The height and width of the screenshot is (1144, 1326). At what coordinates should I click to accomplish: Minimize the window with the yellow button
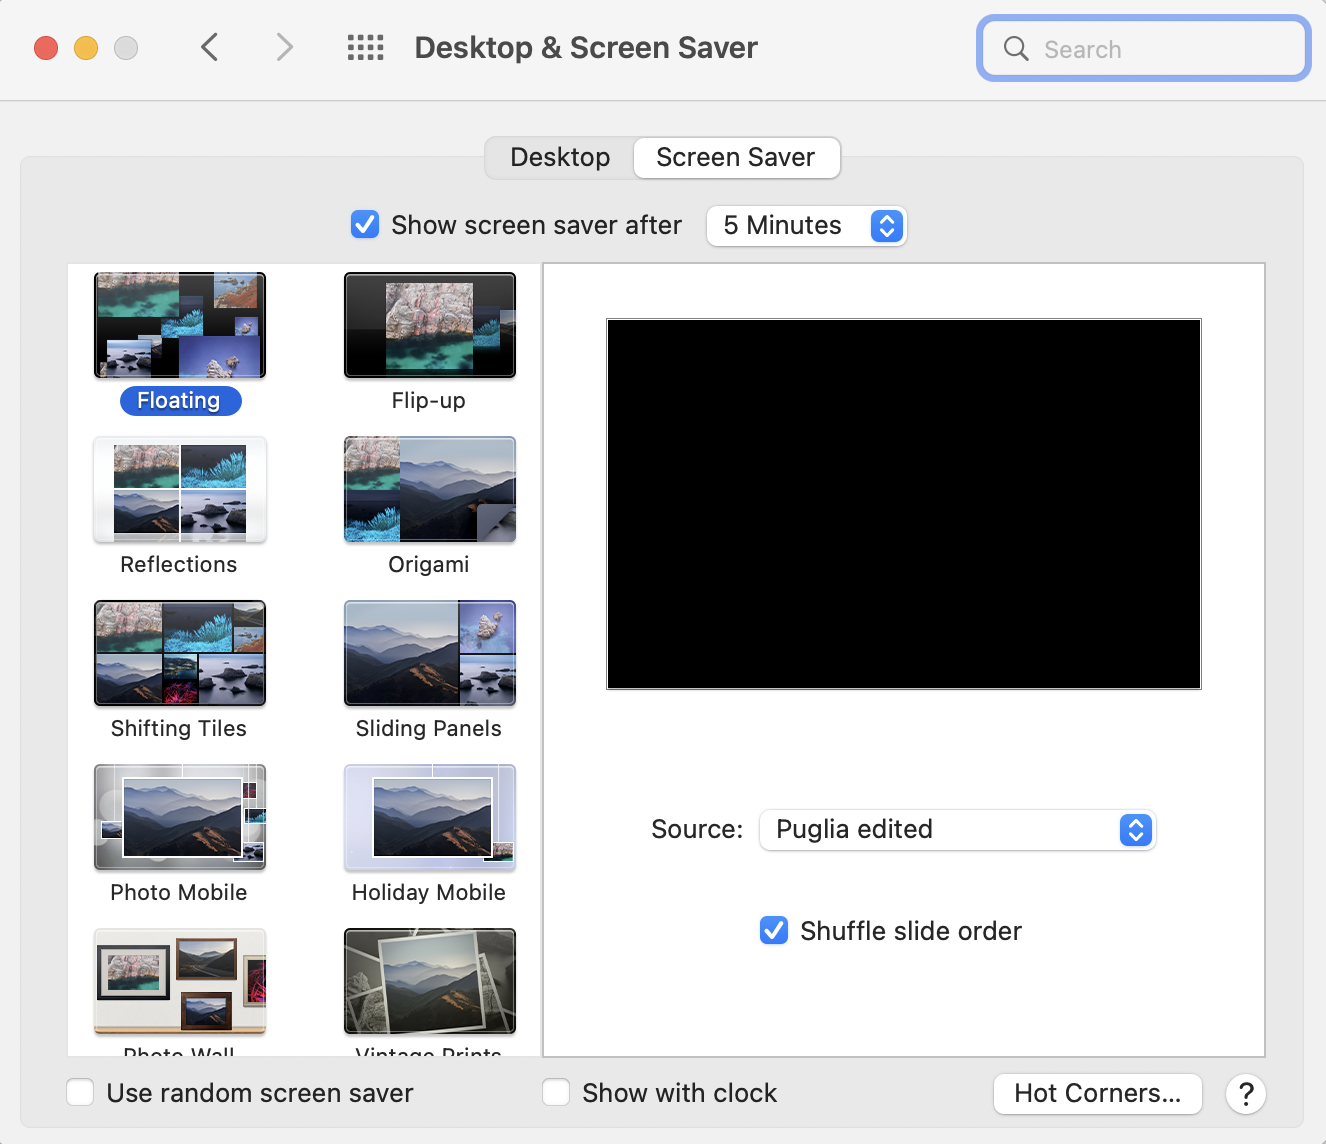click(86, 47)
